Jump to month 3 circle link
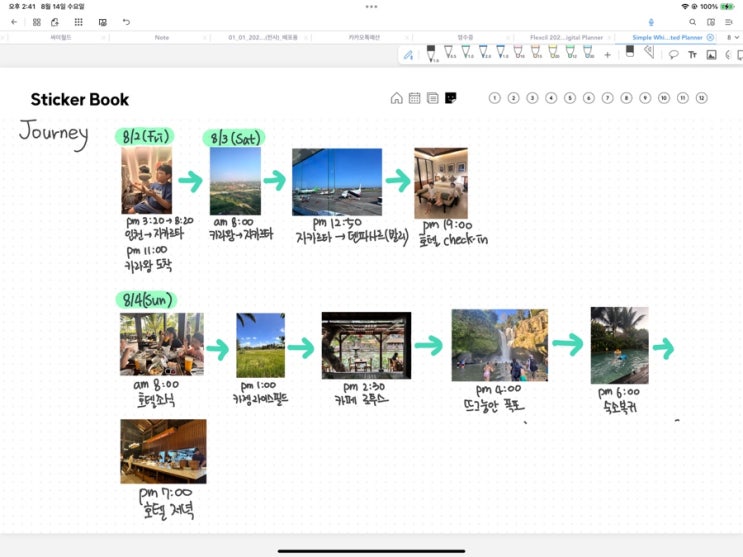 [532, 98]
